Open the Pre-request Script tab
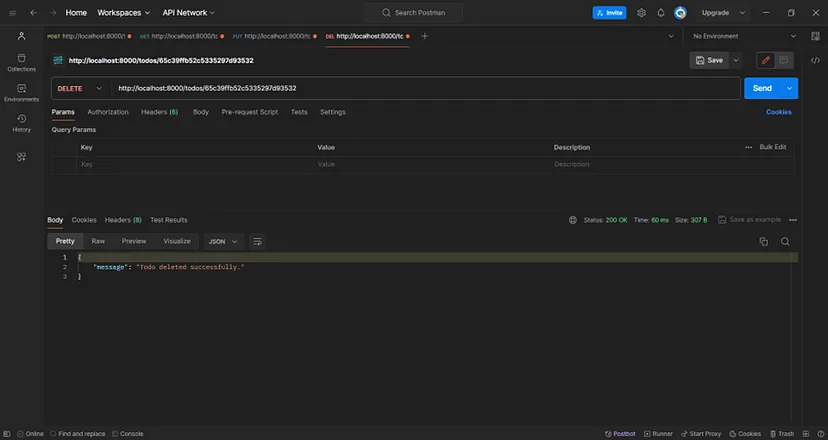The image size is (828, 440). click(250, 112)
